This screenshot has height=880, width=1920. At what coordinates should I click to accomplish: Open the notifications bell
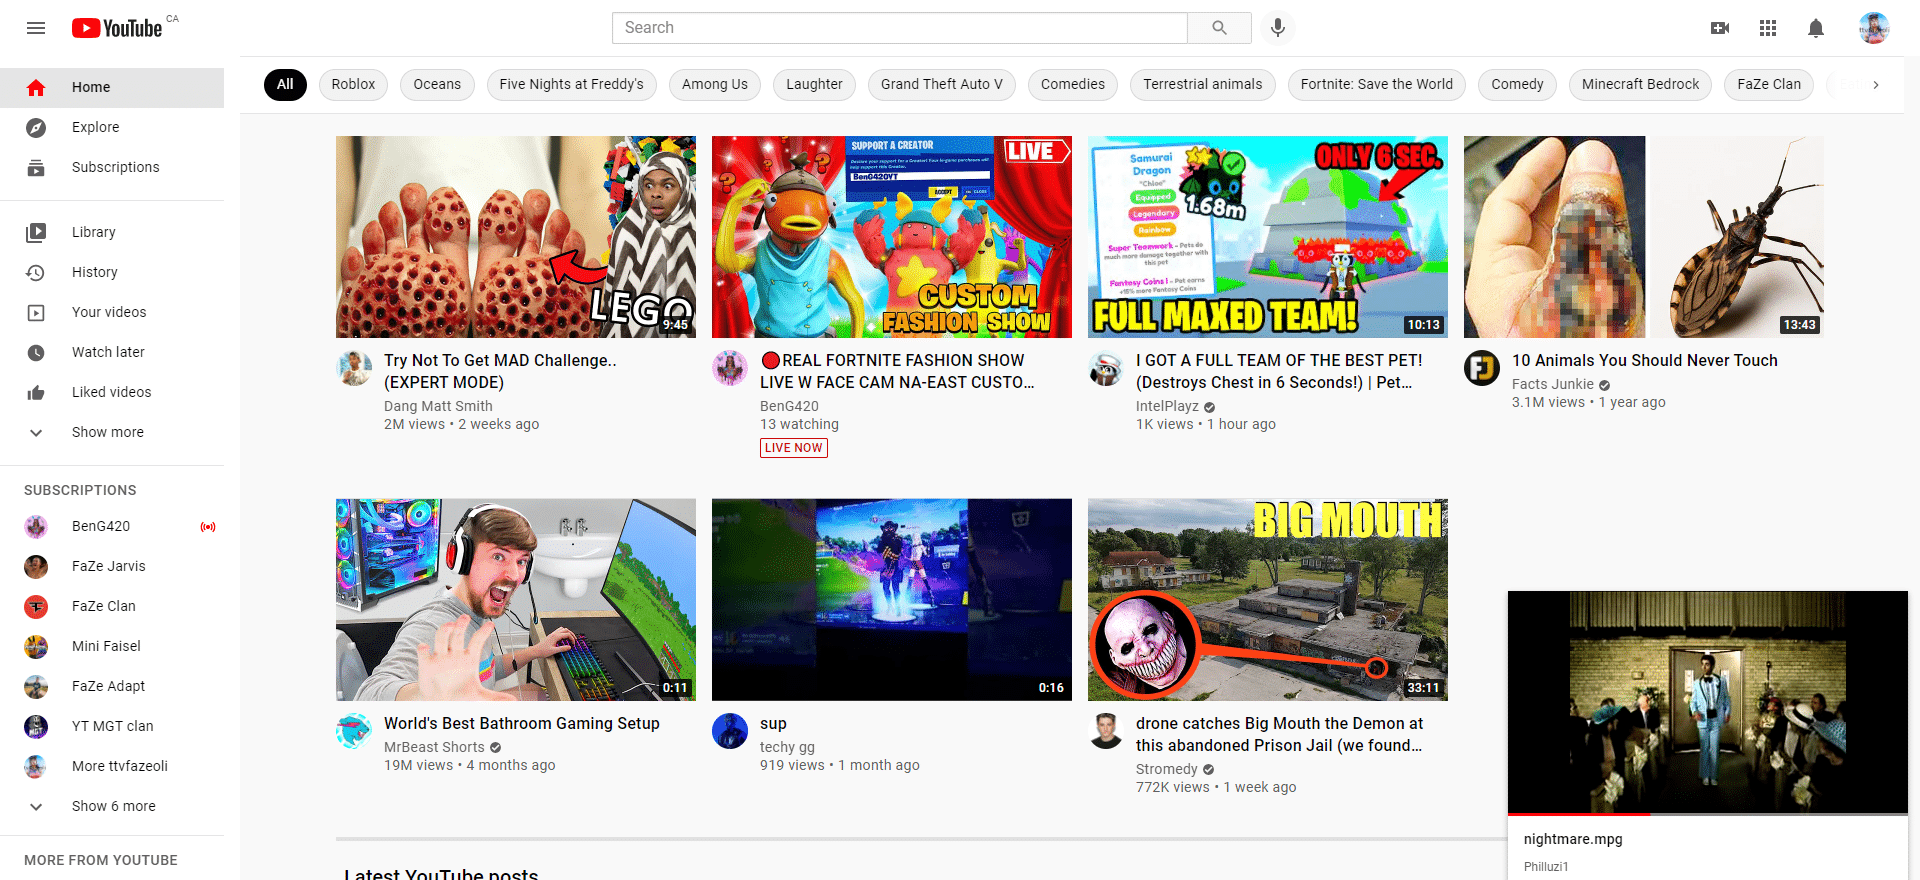tap(1816, 28)
